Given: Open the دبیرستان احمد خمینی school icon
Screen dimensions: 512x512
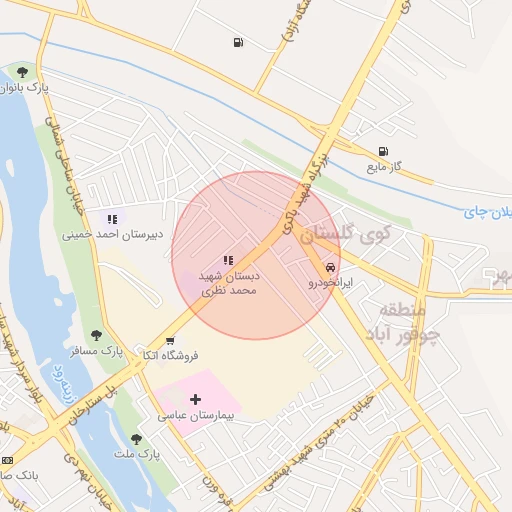Looking at the screenshot, I should (112, 219).
